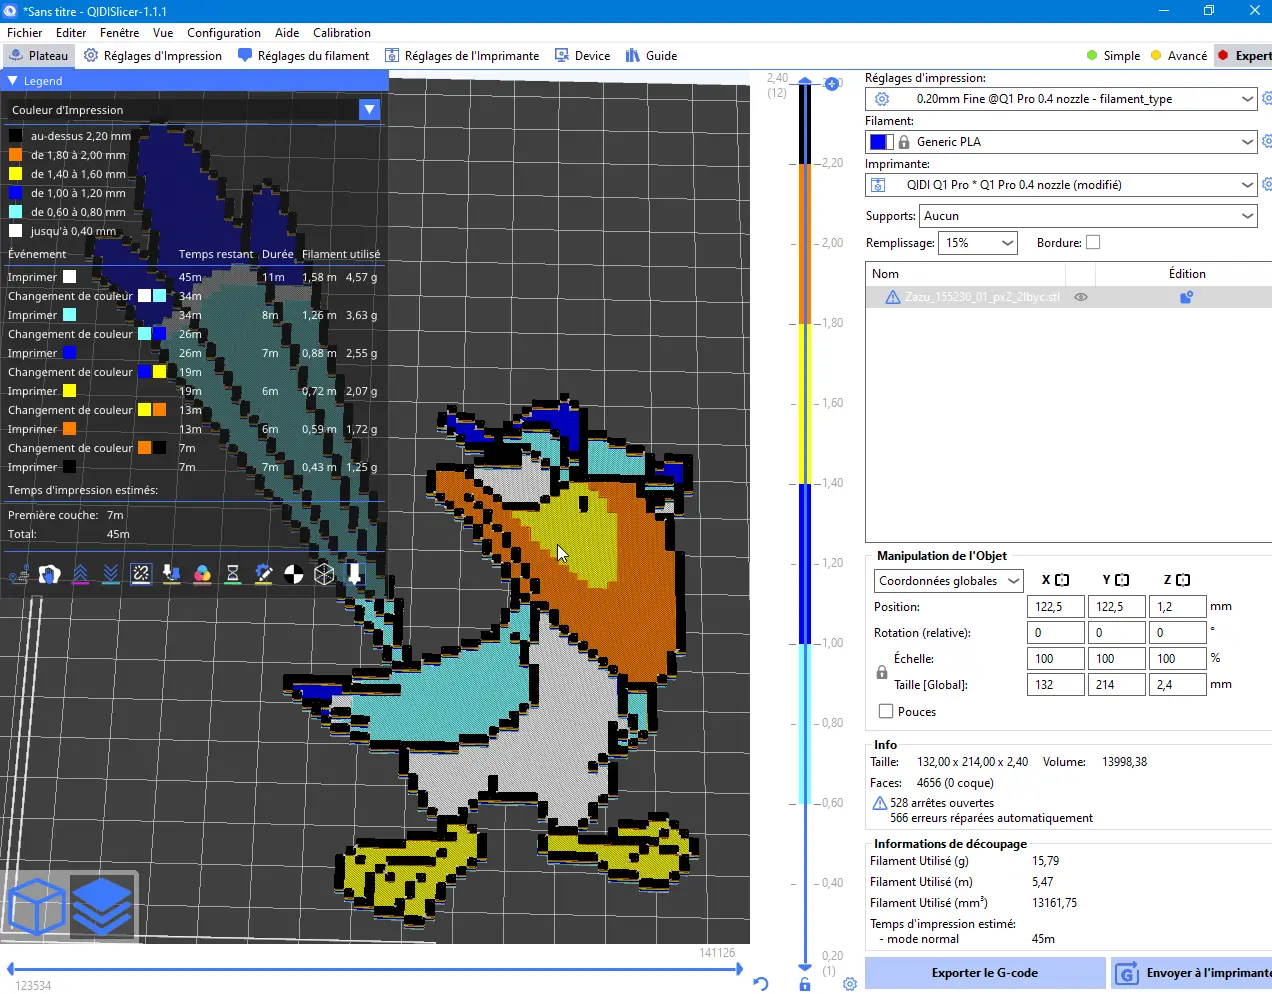Image resolution: width=1272 pixels, height=994 pixels.
Task: Open filament settings gear beside Generic PLA
Action: (x=1267, y=142)
